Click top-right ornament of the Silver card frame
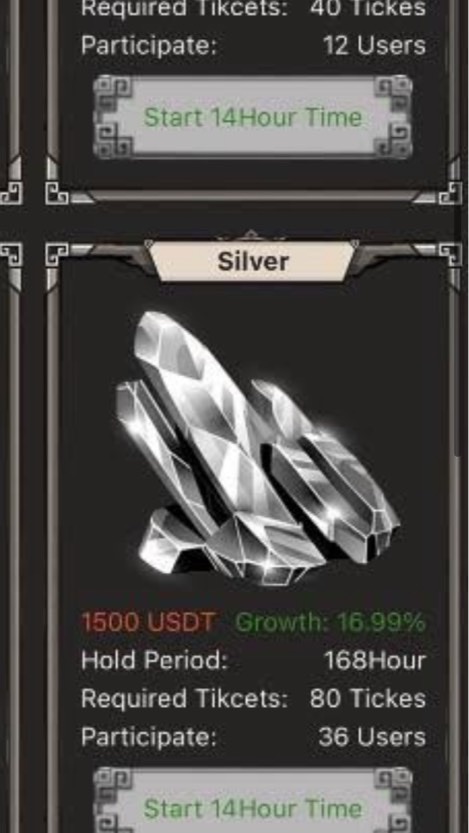Image resolution: width=469 pixels, height=833 pixels. click(450, 254)
